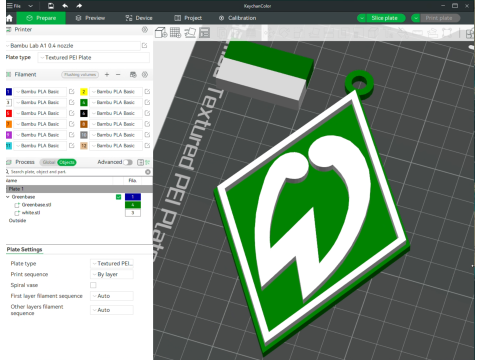Click Greenbase filament 1 blue cell
480x360 pixels.
click(133, 197)
